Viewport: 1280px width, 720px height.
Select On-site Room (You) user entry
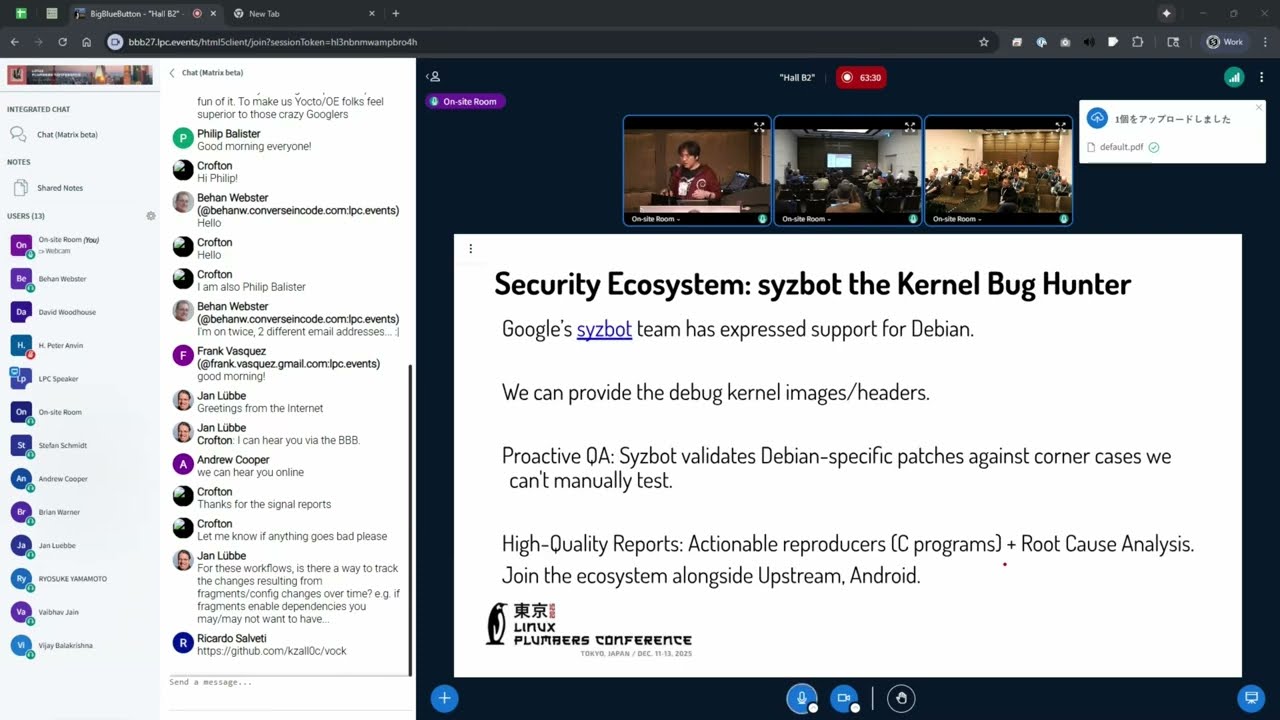pos(80,245)
